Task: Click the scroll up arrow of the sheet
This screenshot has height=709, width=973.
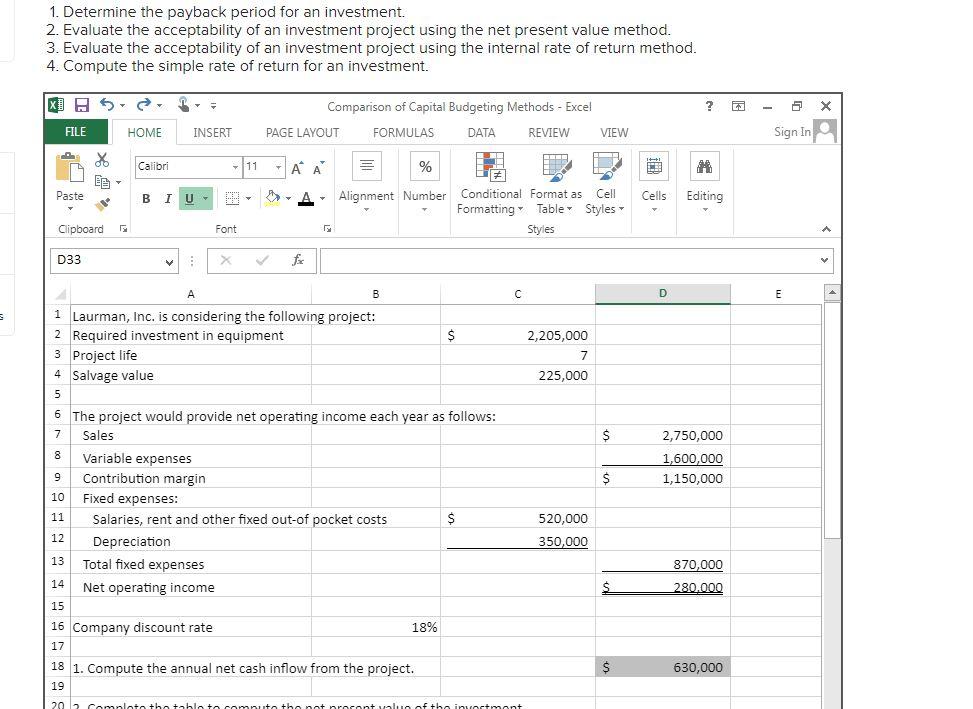Action: coord(832,292)
